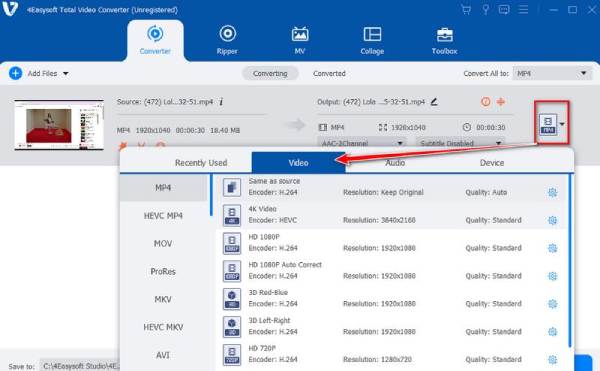This screenshot has width=600, height=371.
Task: Switch to the Device format tab
Action: point(492,163)
